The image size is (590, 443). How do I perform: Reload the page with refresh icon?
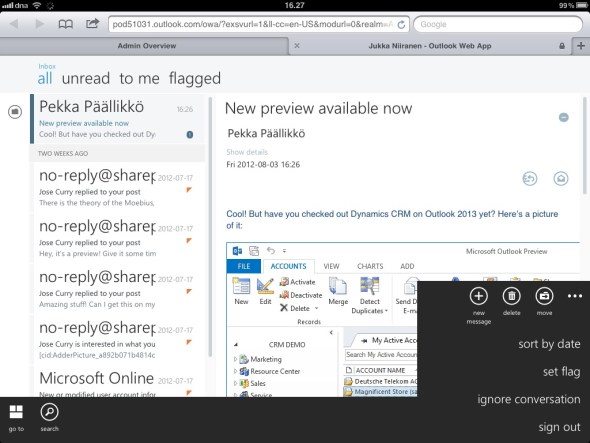(401, 24)
